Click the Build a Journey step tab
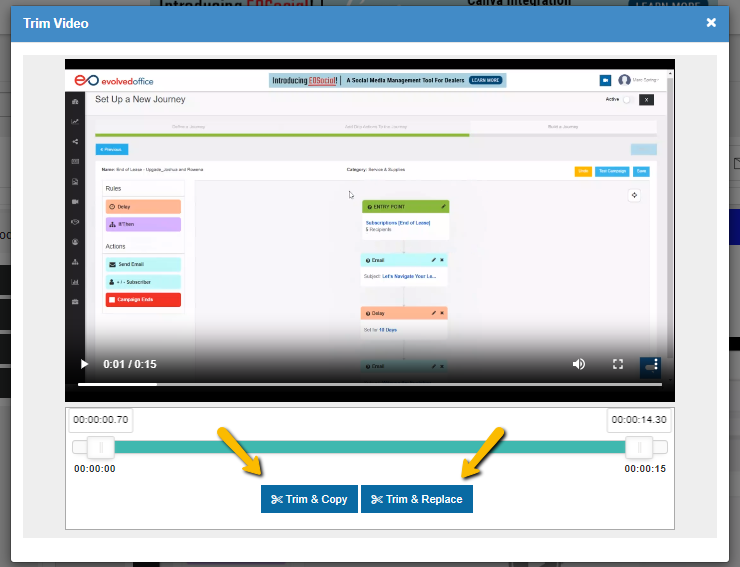This screenshot has width=740, height=567. [x=563, y=127]
